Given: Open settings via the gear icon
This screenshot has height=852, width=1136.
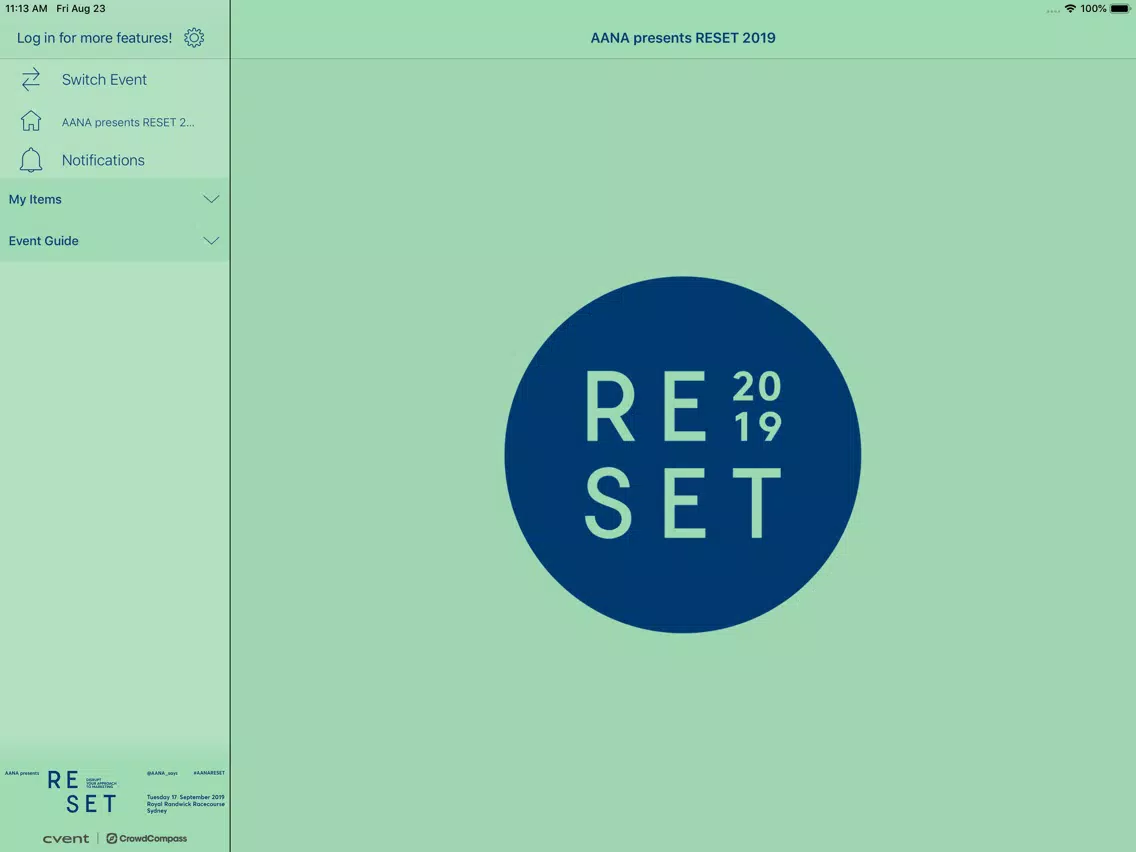Looking at the screenshot, I should 193,38.
